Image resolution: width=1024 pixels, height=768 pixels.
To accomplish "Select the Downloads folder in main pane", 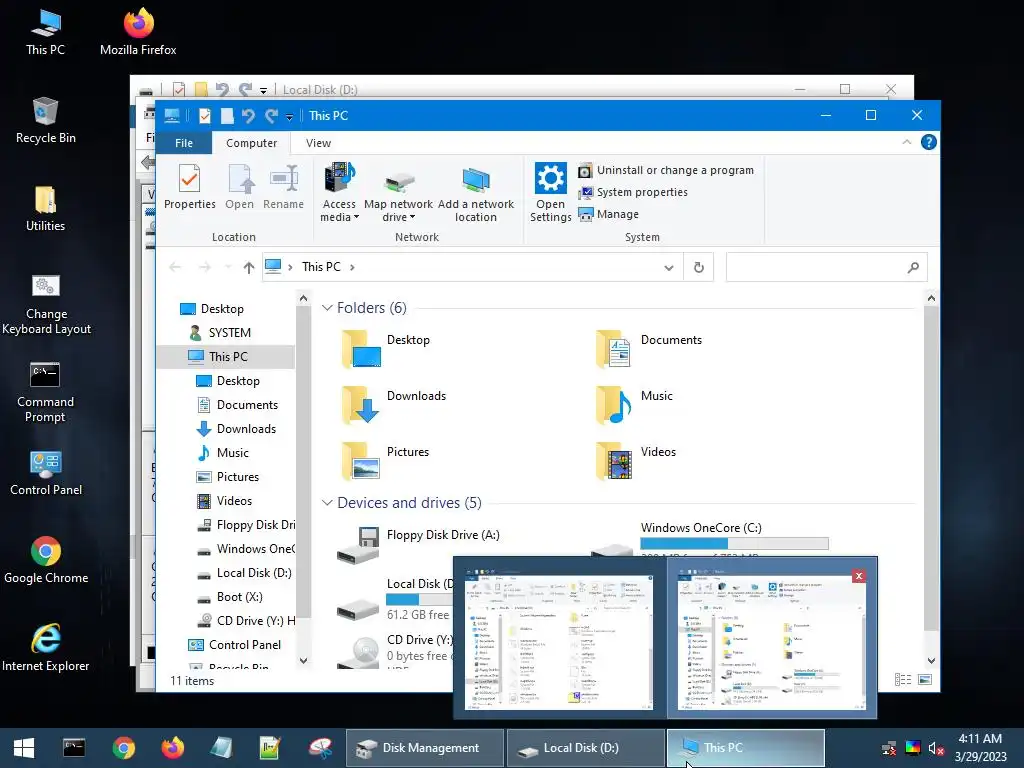I will pyautogui.click(x=393, y=405).
